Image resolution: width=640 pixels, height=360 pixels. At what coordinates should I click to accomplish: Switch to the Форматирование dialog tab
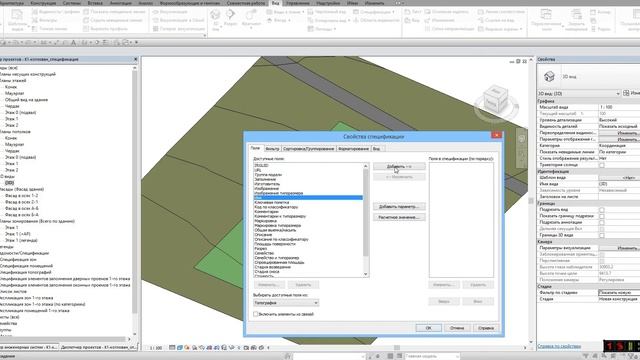pos(353,149)
